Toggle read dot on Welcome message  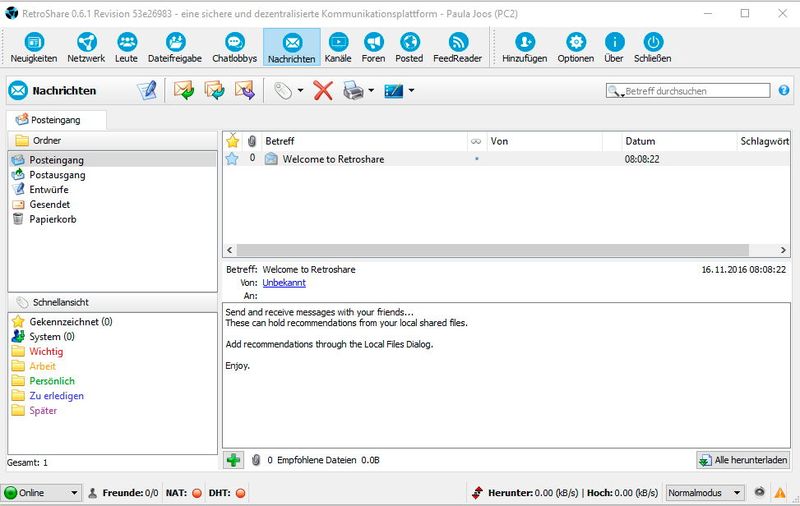pos(477,159)
